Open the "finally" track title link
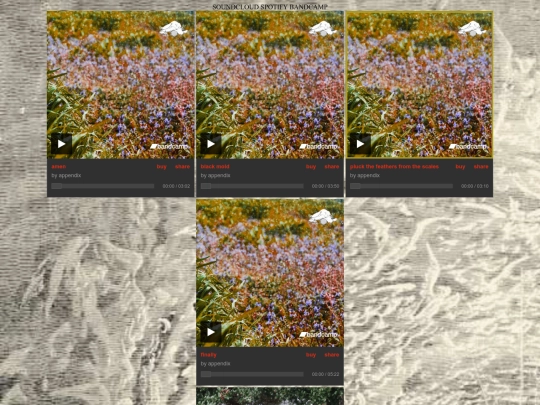 [208, 355]
